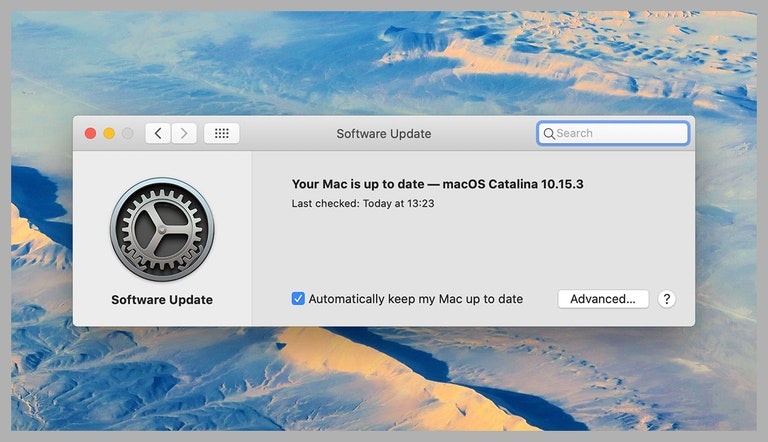Click the 'Last checked: Today at 13:23' text
The height and width of the screenshot is (442, 768).
(362, 203)
